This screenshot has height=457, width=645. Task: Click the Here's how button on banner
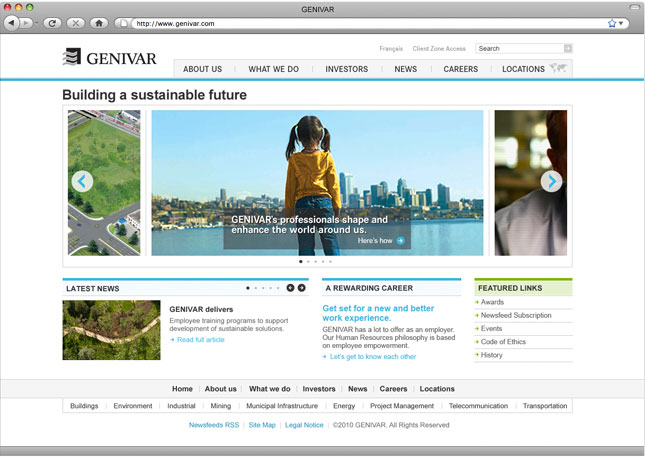point(381,241)
